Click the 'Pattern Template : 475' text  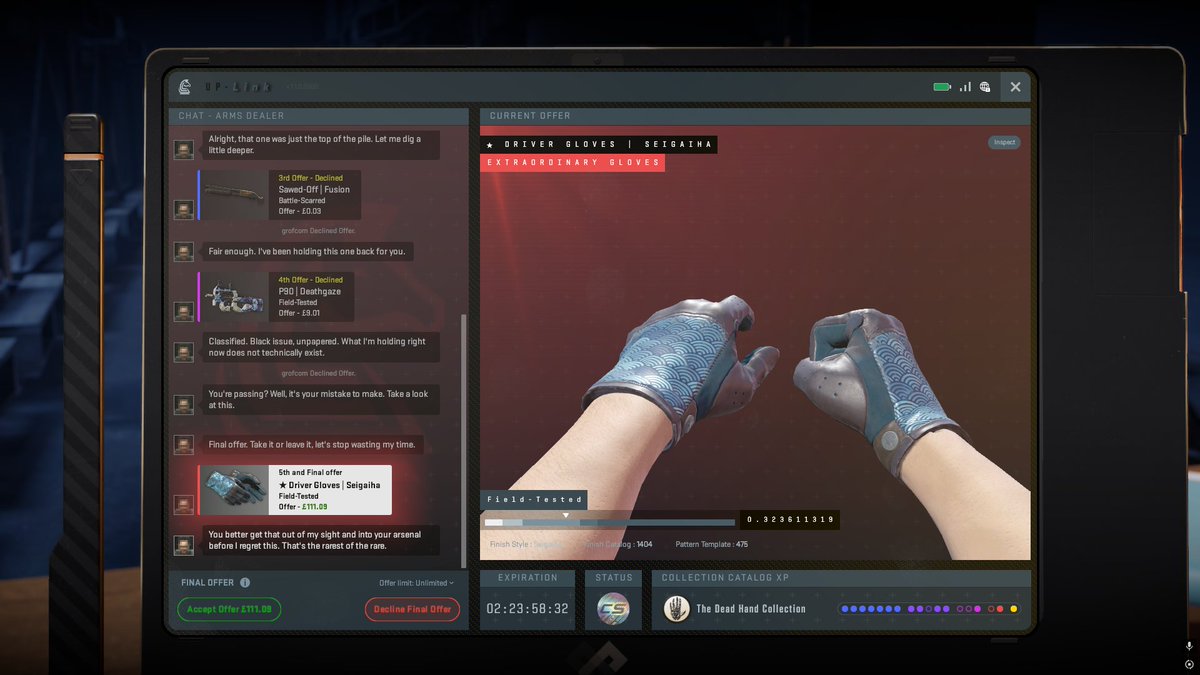[712, 545]
